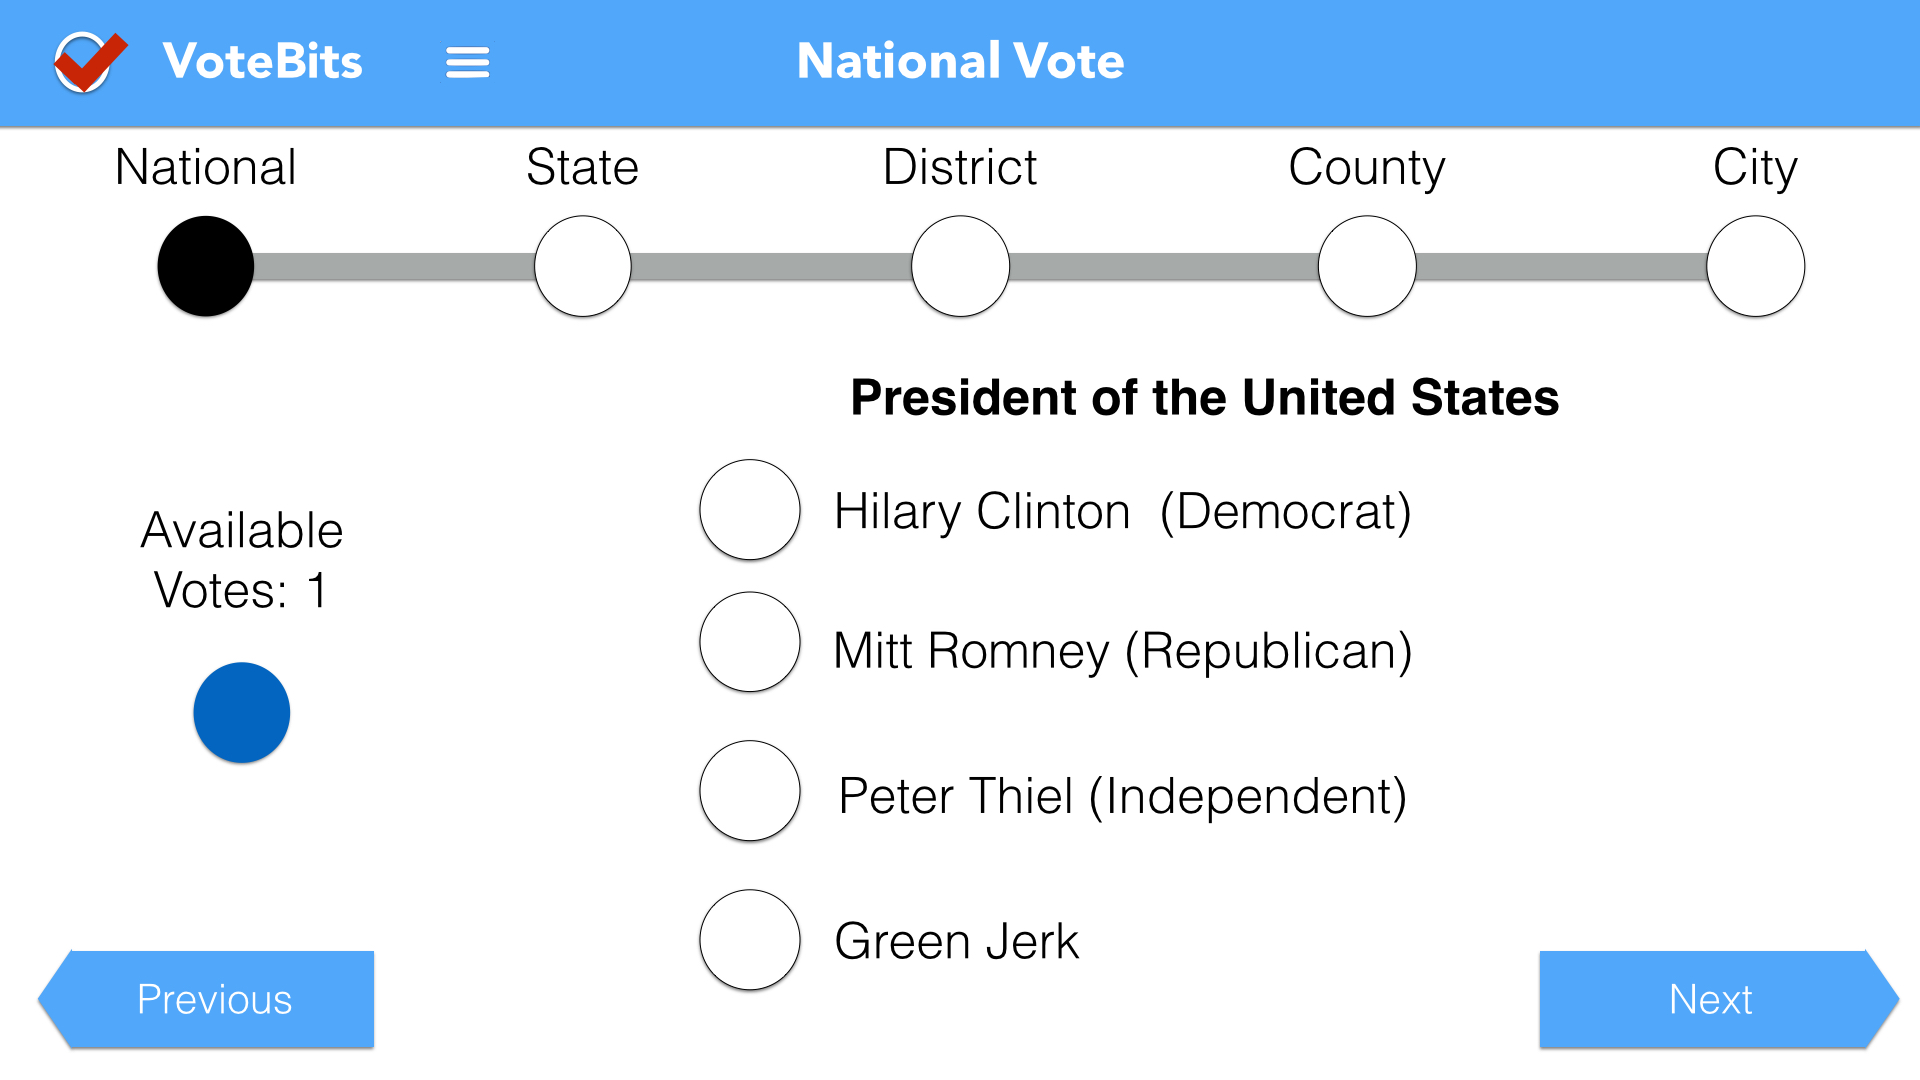Screen dimensions: 1920x1080
Task: Open the County tab label
Action: [1367, 167]
